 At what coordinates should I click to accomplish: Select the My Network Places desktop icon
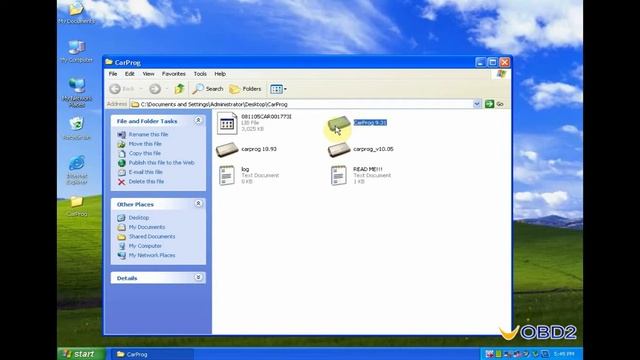[x=76, y=92]
